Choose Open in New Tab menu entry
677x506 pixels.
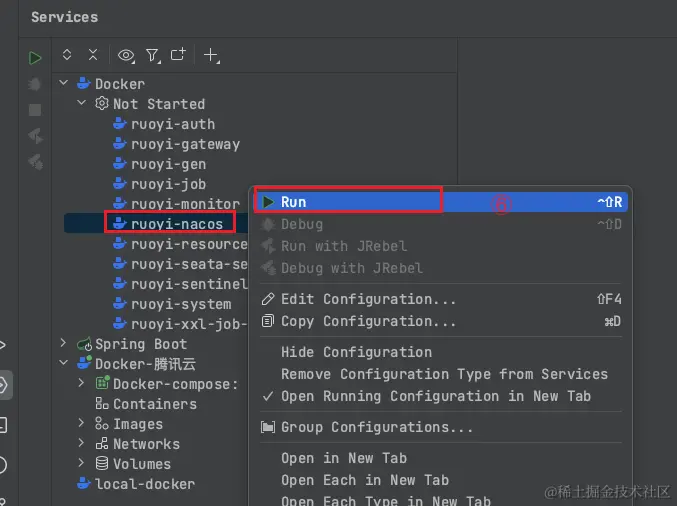(x=440, y=458)
